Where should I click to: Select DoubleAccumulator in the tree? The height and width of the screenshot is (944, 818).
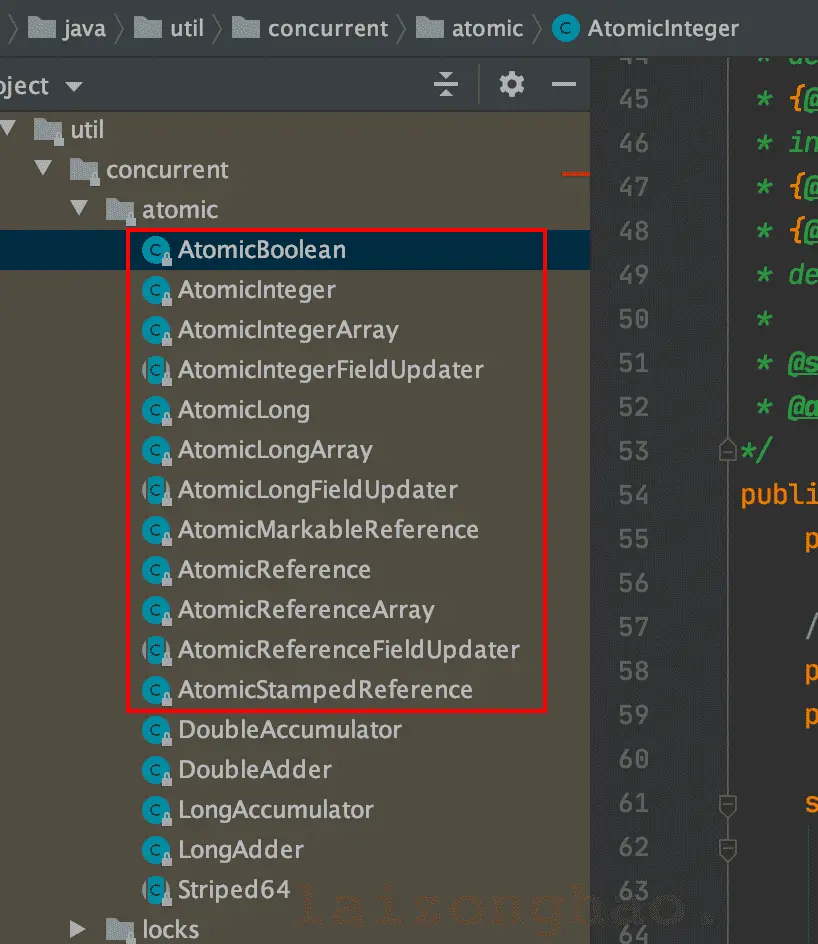click(x=290, y=730)
